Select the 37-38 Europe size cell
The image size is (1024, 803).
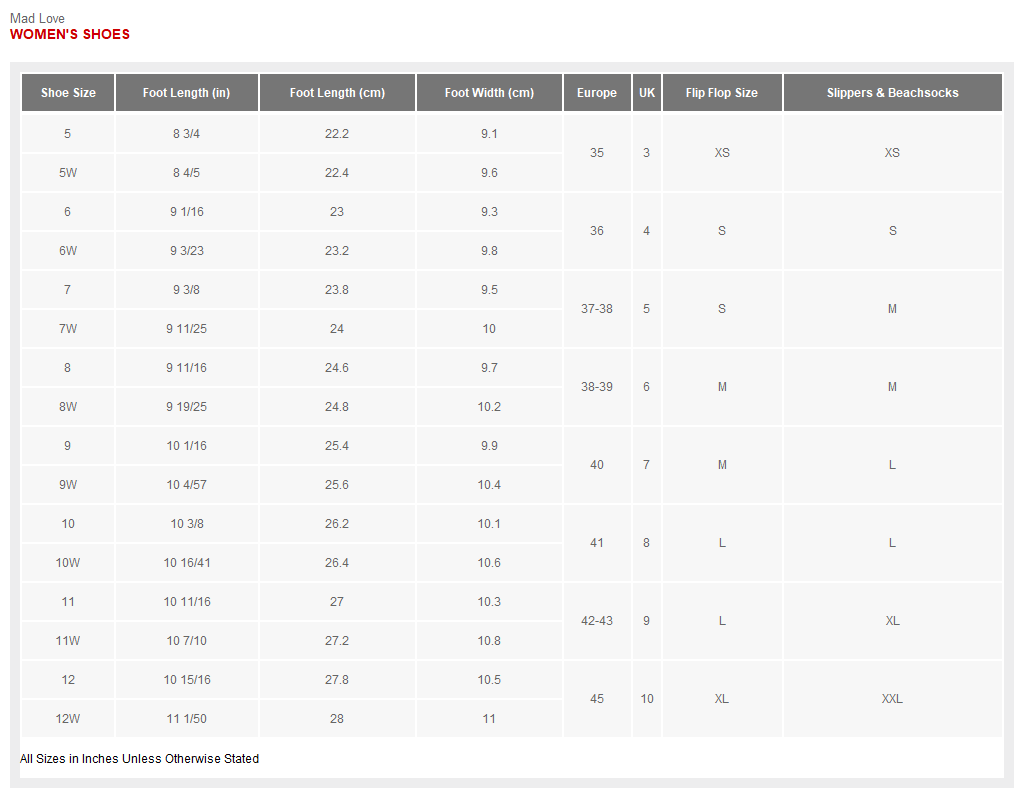[x=597, y=309]
